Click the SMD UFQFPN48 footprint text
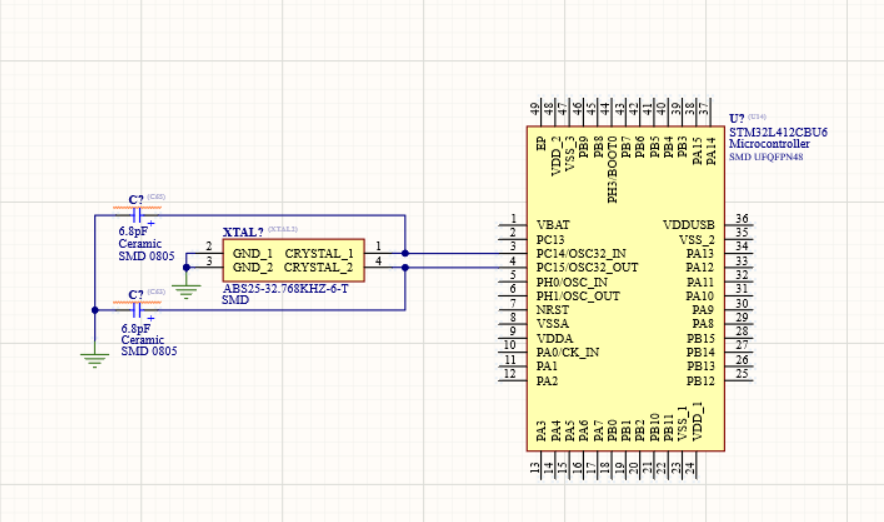Image resolution: width=884 pixels, height=522 pixels. tap(766, 157)
